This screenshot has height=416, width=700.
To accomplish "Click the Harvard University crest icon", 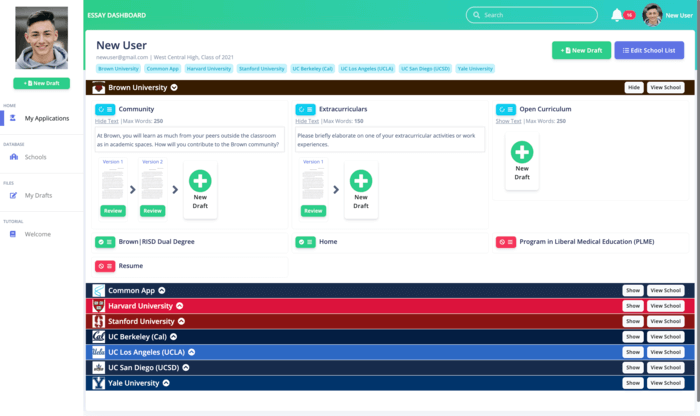I will coord(99,306).
